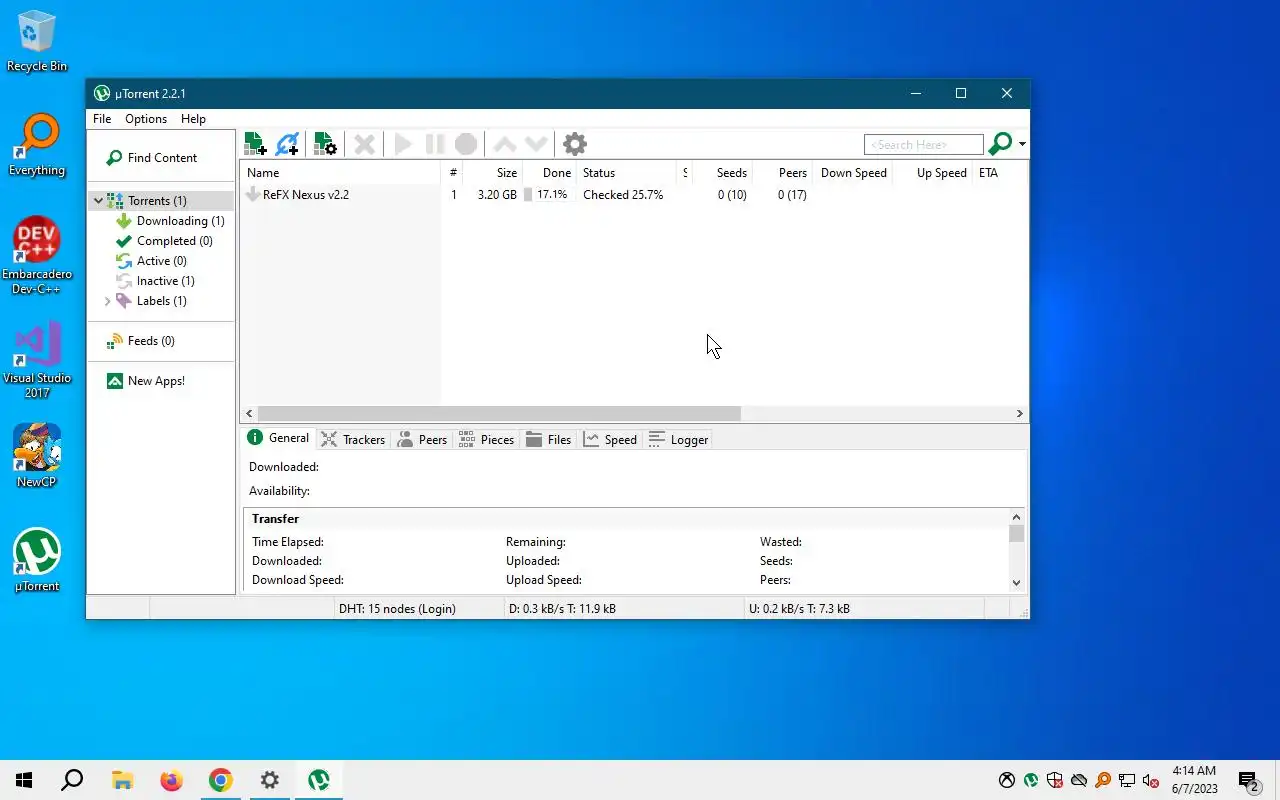This screenshot has width=1280, height=800.
Task: Select the ReFX Nexus v2.2 torrent
Action: tap(306, 195)
